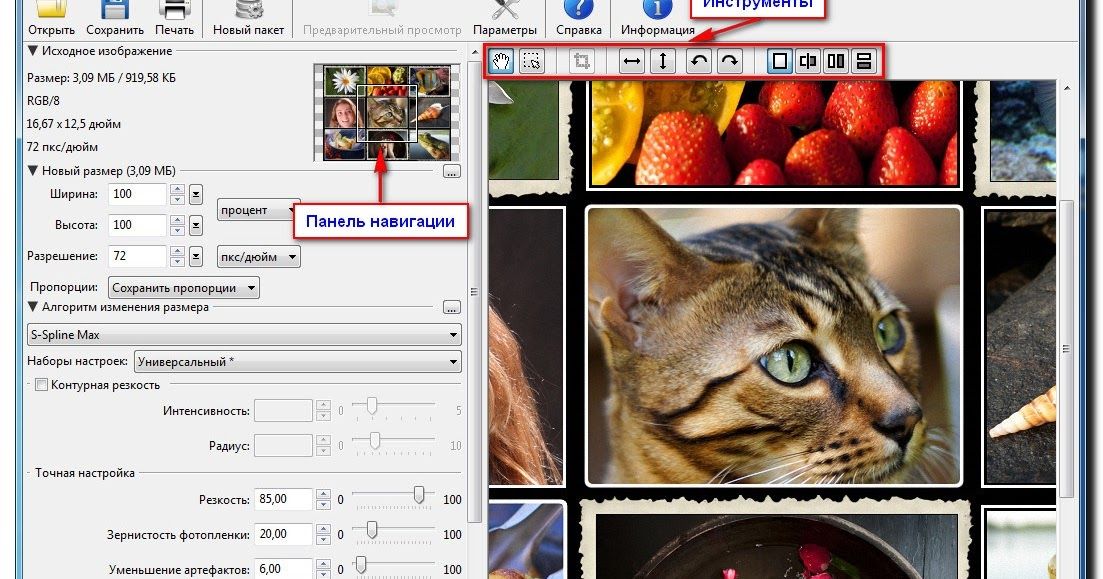Click the cat photo in the preview
The image size is (1103, 579).
(774, 345)
